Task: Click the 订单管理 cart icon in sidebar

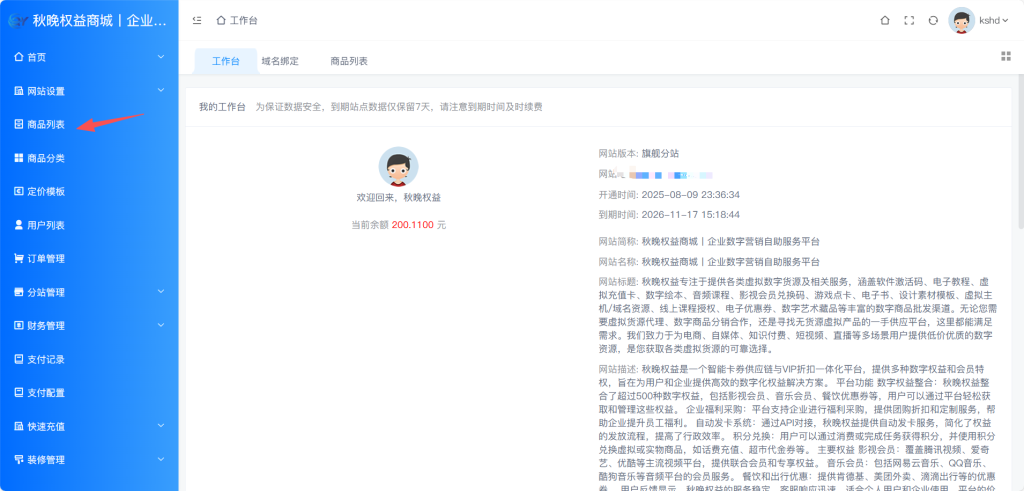Action: tap(19, 258)
